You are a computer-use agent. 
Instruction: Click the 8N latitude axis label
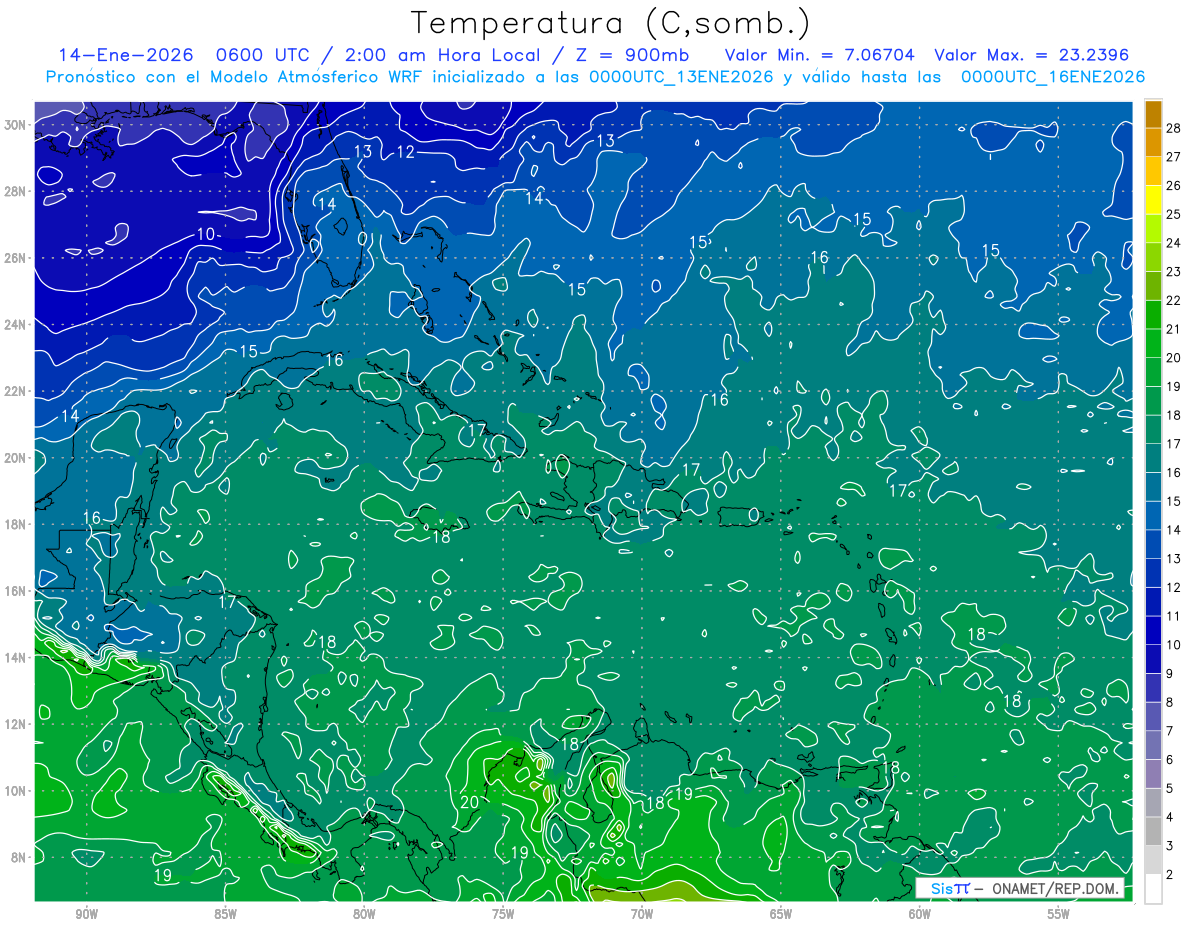20,857
